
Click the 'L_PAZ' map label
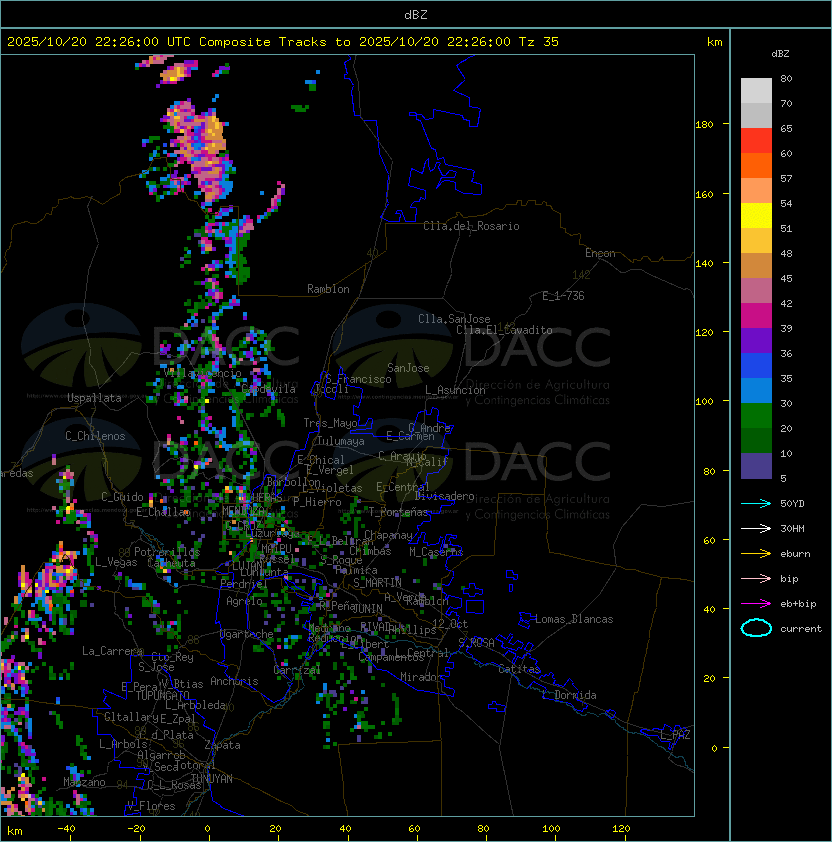(675, 735)
